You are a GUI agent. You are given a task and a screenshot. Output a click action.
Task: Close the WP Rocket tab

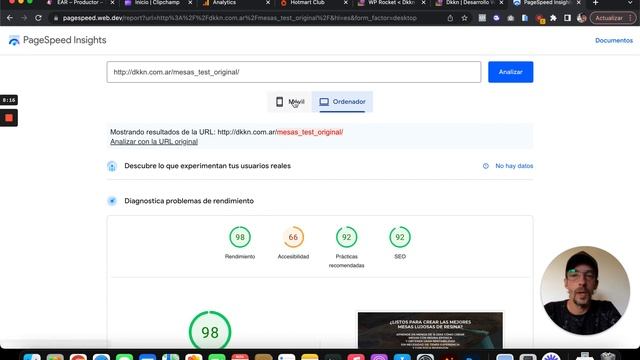click(423, 3)
